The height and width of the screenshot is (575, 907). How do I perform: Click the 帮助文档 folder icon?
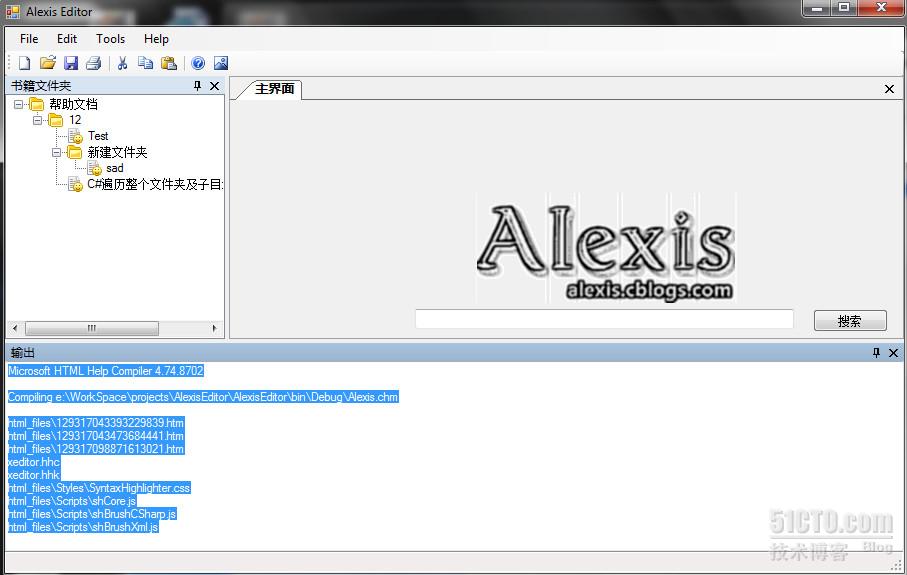pos(36,104)
